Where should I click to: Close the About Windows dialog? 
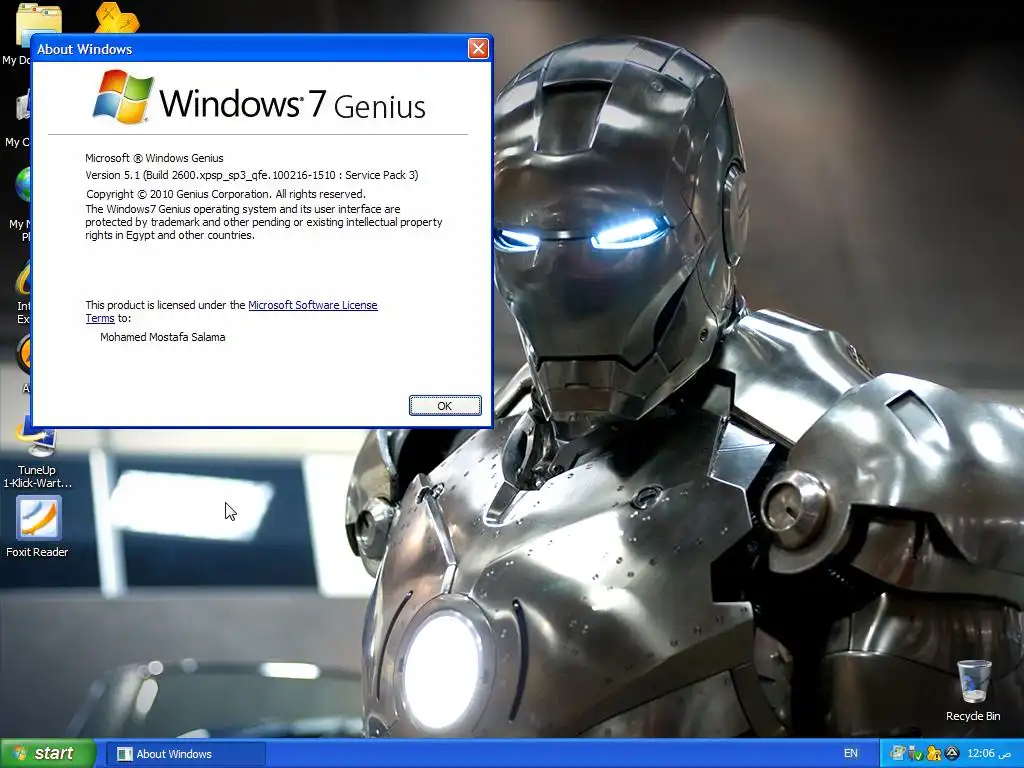(x=478, y=48)
